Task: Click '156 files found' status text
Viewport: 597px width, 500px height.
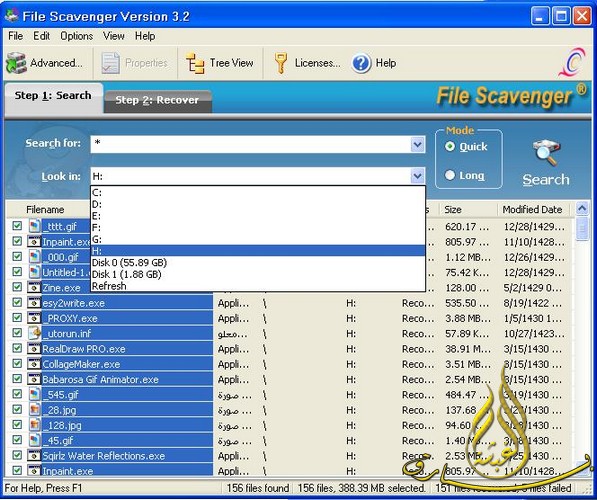Action: point(258,488)
